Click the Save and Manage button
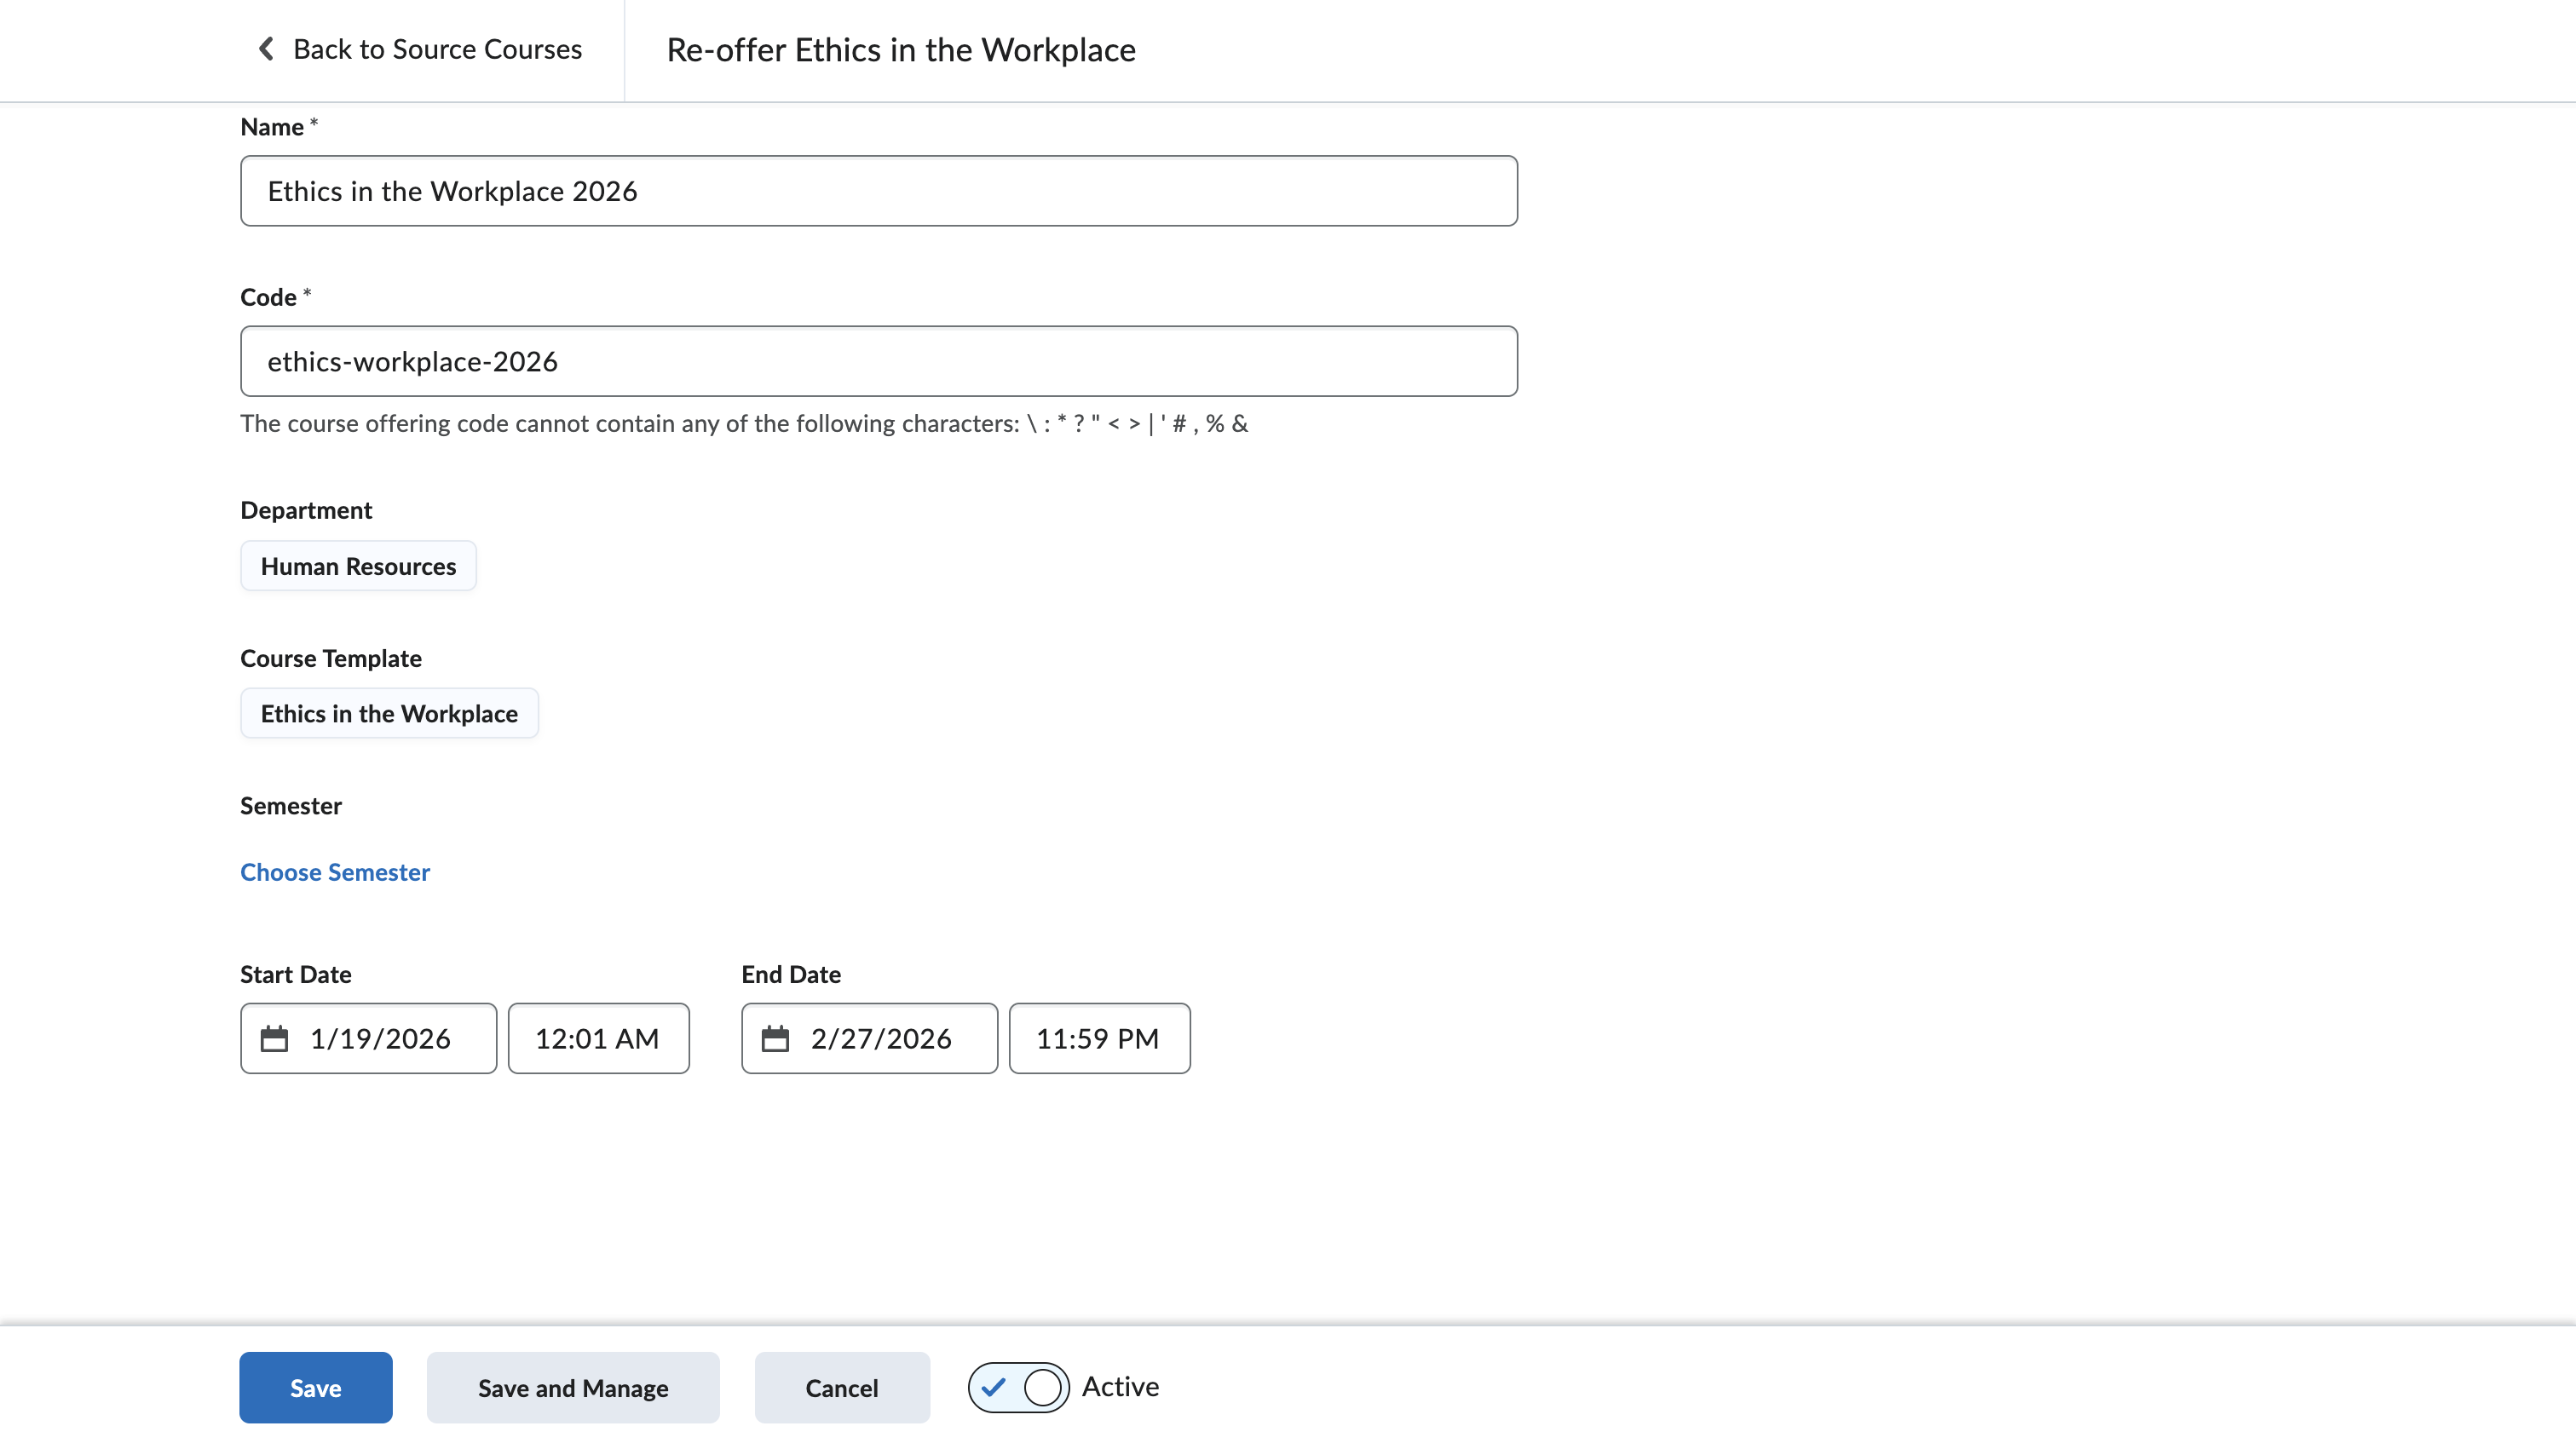 pos(573,1388)
